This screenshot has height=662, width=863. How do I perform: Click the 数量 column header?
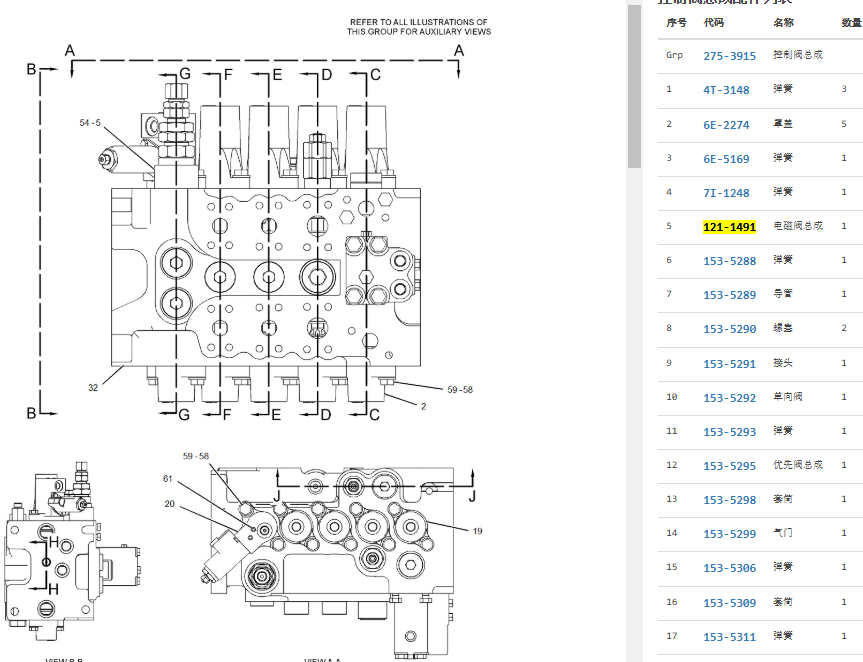[x=851, y=23]
